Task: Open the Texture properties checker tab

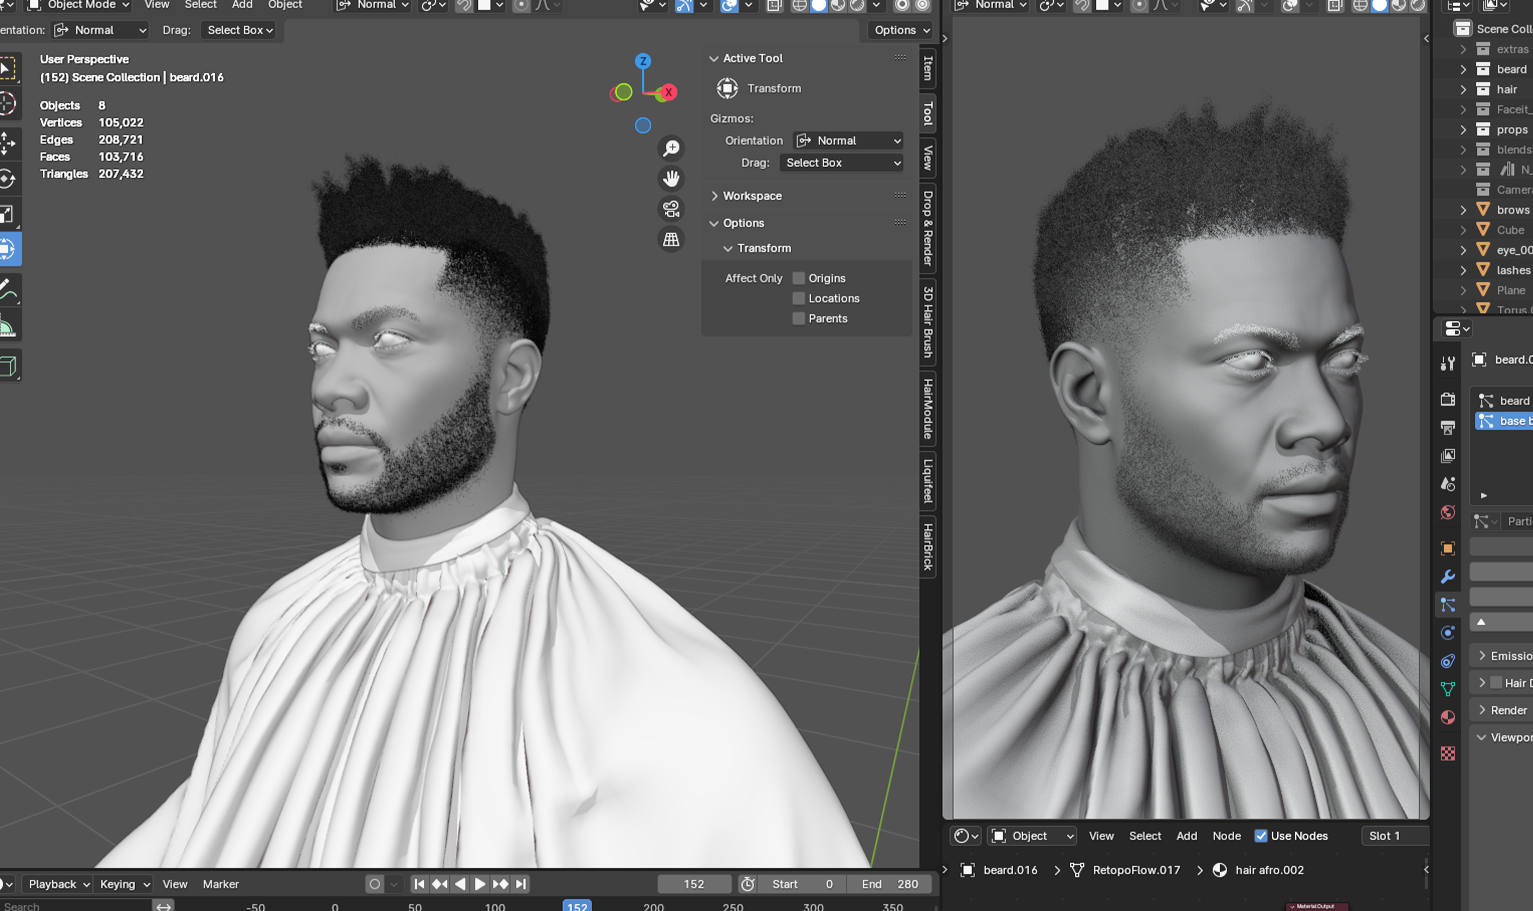Action: tap(1447, 753)
